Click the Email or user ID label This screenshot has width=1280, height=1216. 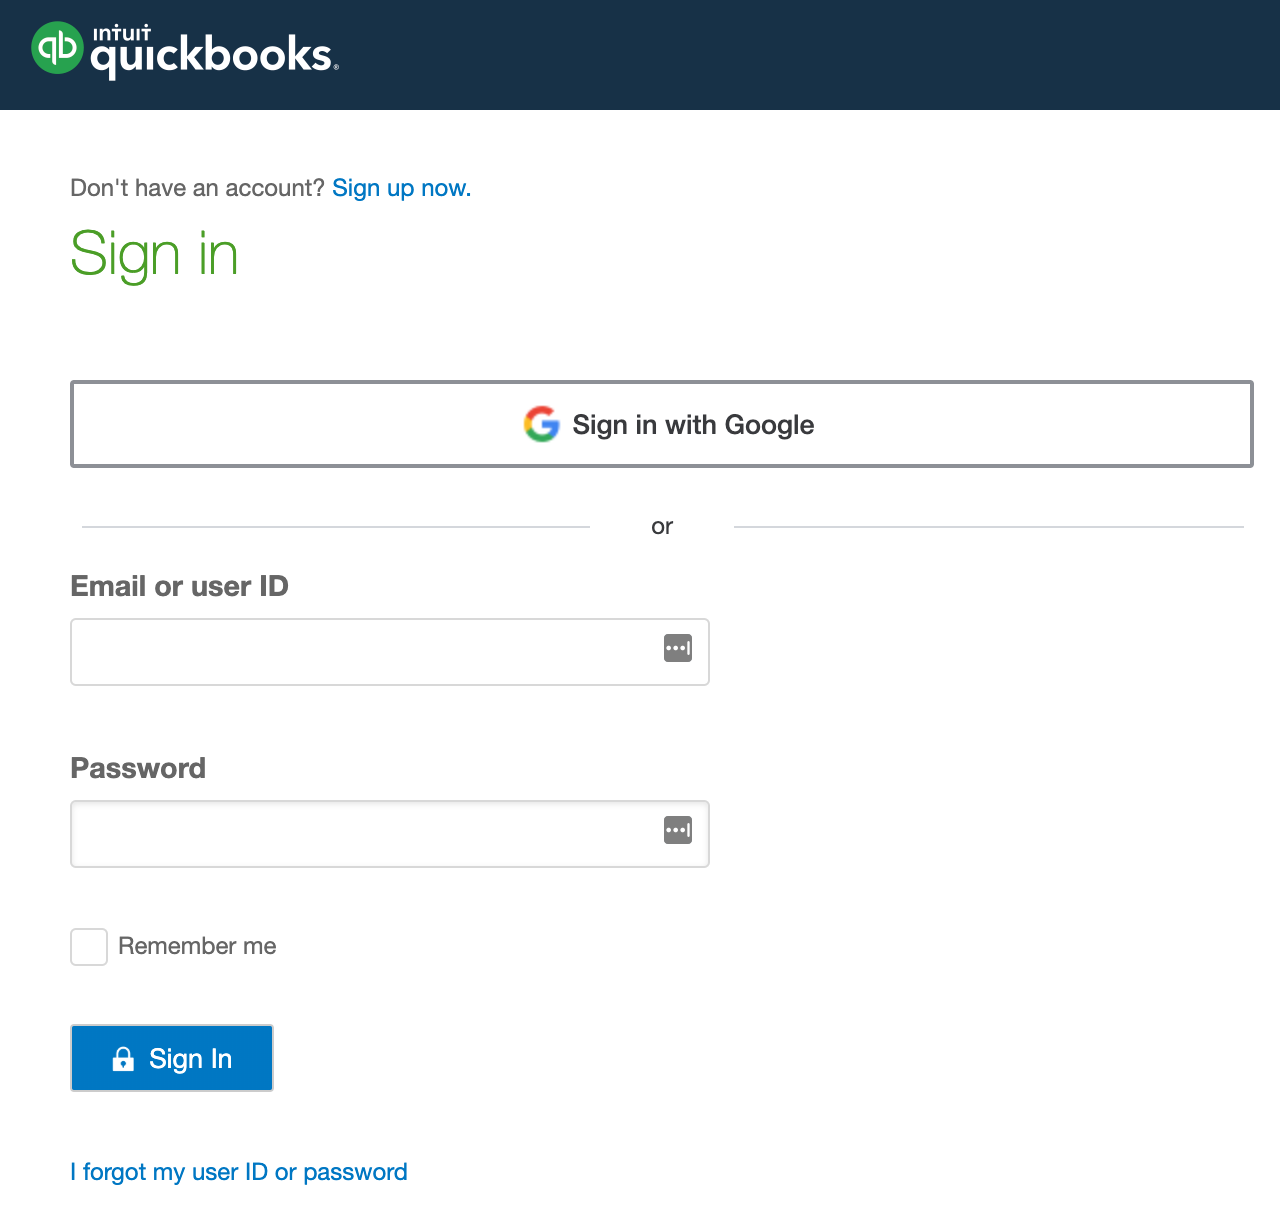pyautogui.click(x=180, y=586)
